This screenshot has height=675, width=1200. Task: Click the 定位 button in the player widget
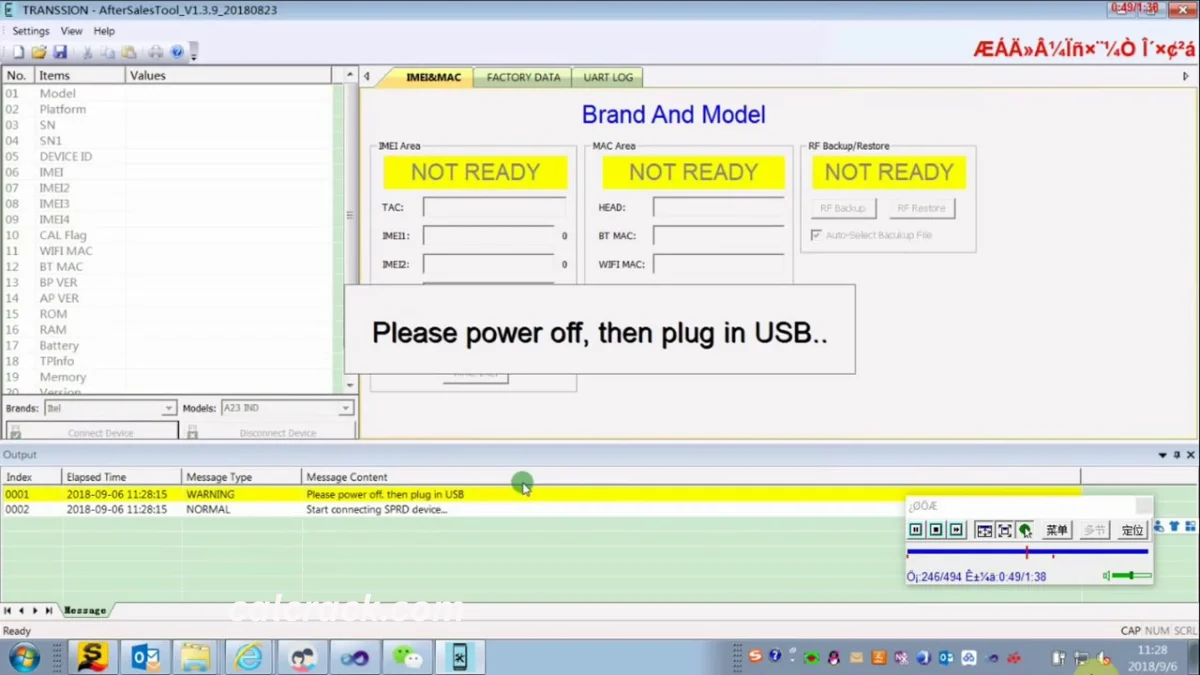coord(1132,530)
